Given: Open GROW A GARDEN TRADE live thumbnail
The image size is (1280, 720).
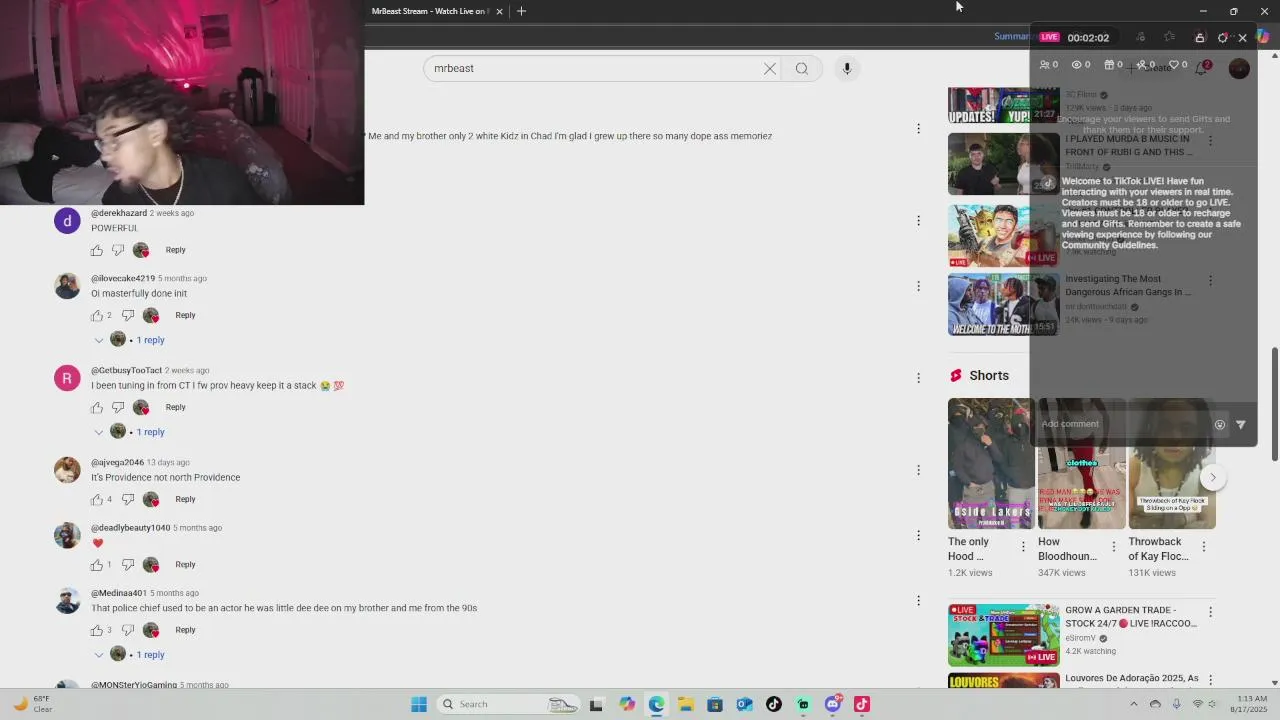Looking at the screenshot, I should (x=1003, y=635).
